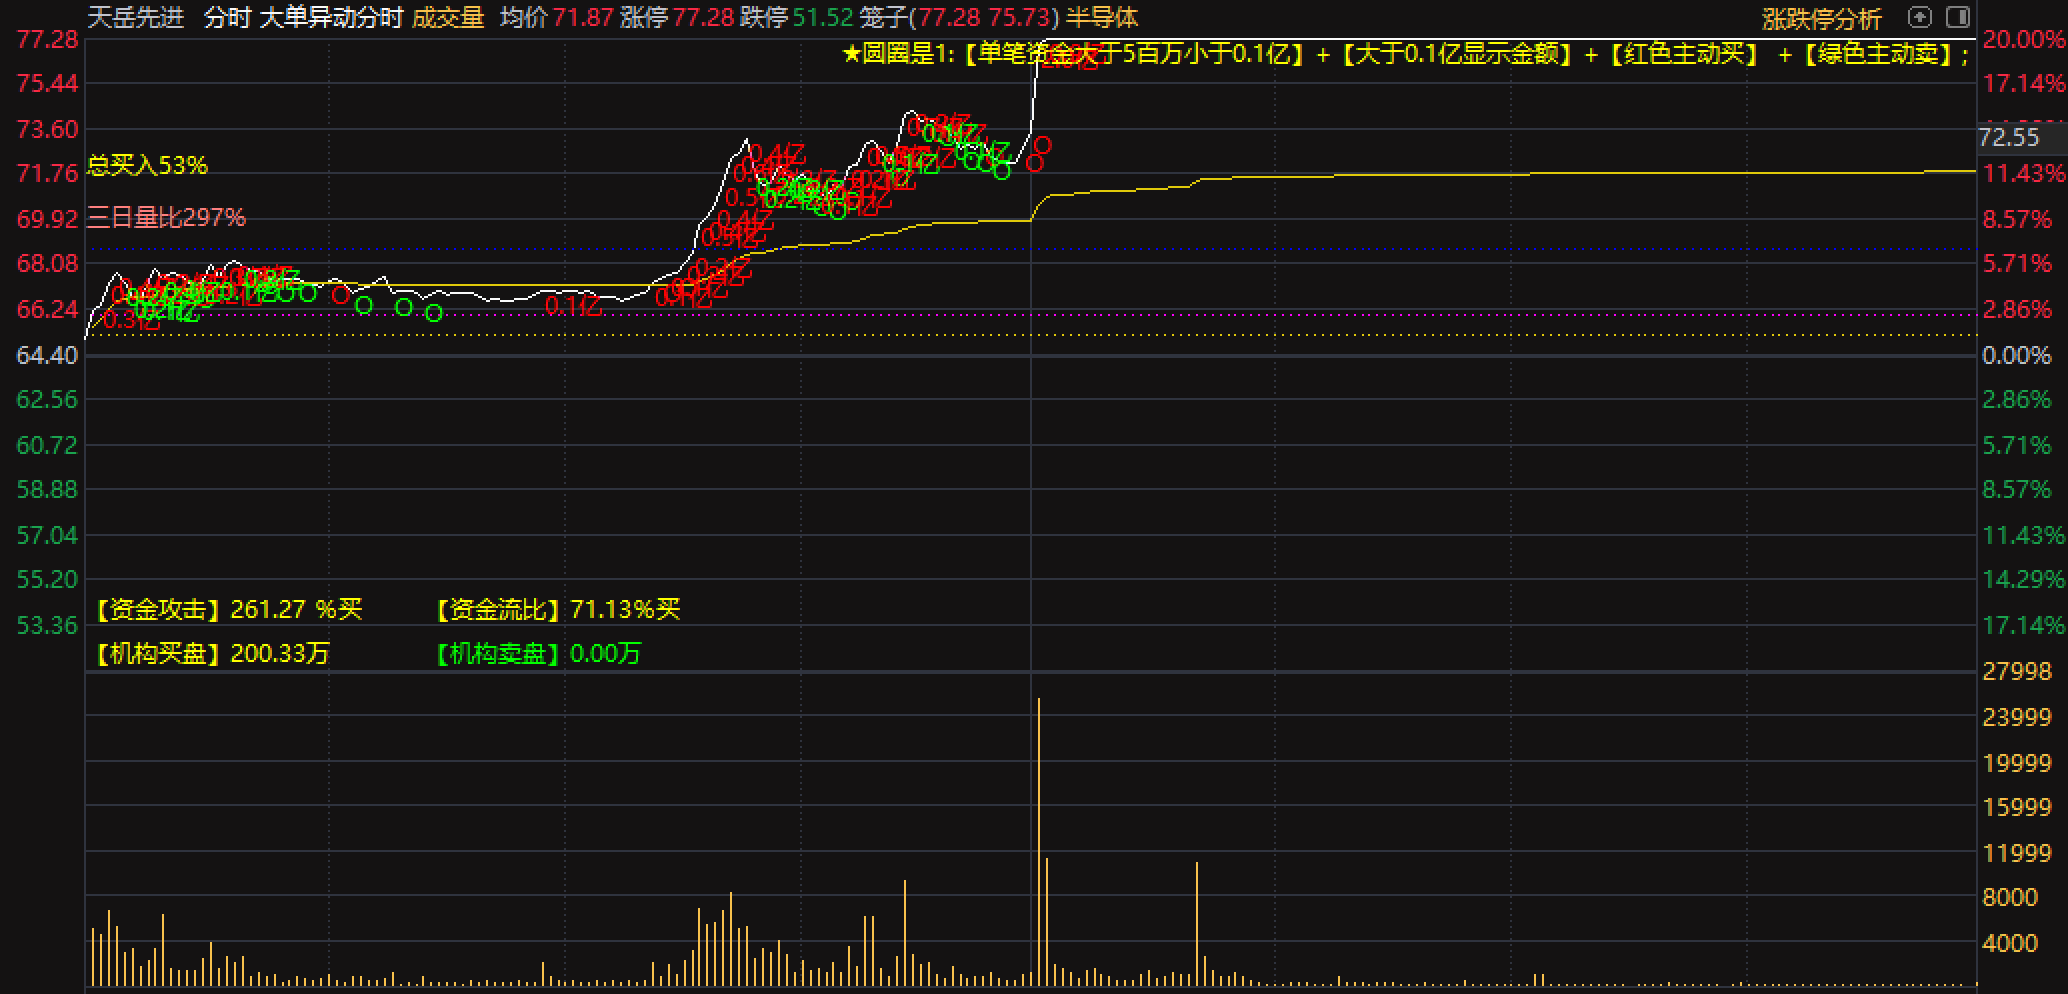Image resolution: width=2068 pixels, height=994 pixels.
Task: Click the stock name 天岳先进
Action: [136, 17]
